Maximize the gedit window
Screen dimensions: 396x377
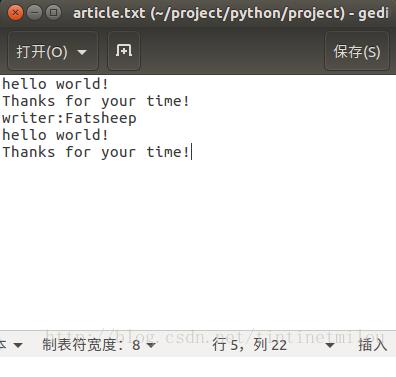(x=53, y=13)
